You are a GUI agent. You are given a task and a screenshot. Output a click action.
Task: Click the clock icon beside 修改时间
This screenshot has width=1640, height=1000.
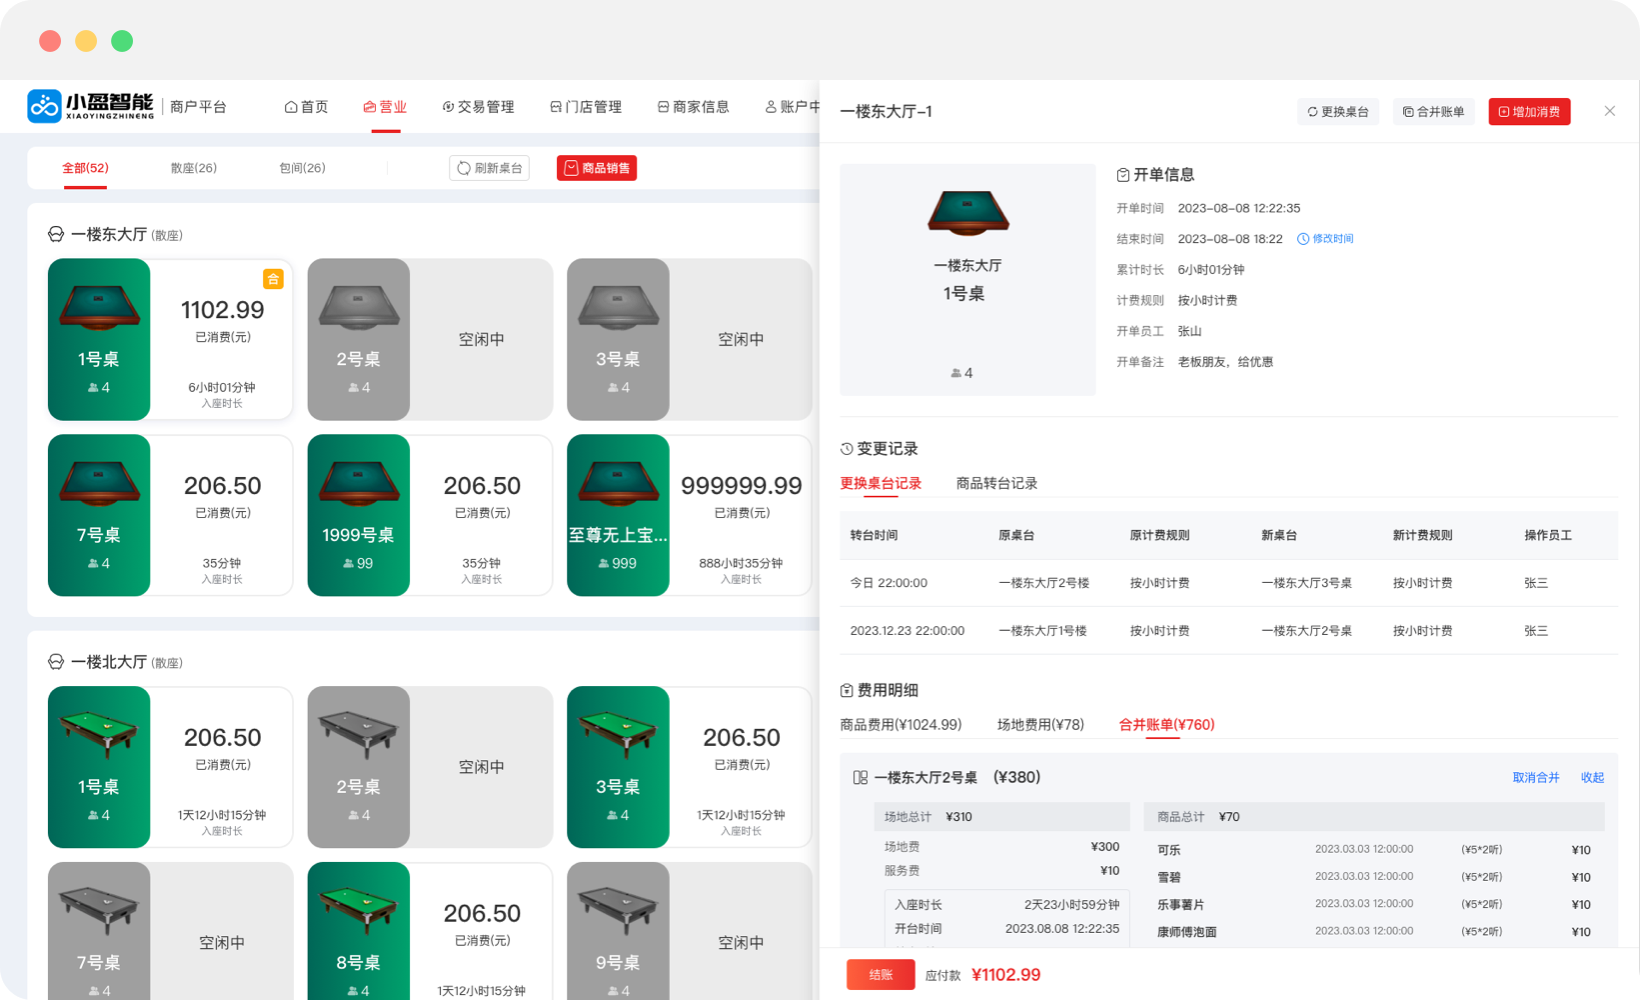point(1302,238)
